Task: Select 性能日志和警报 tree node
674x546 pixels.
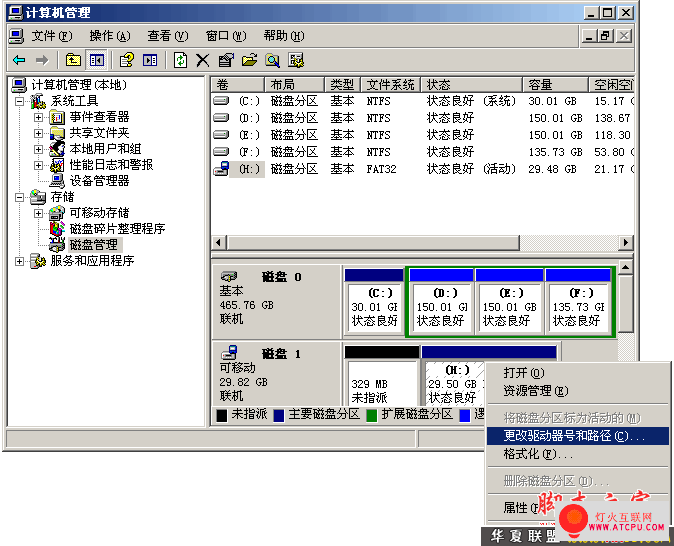Action: (111, 165)
